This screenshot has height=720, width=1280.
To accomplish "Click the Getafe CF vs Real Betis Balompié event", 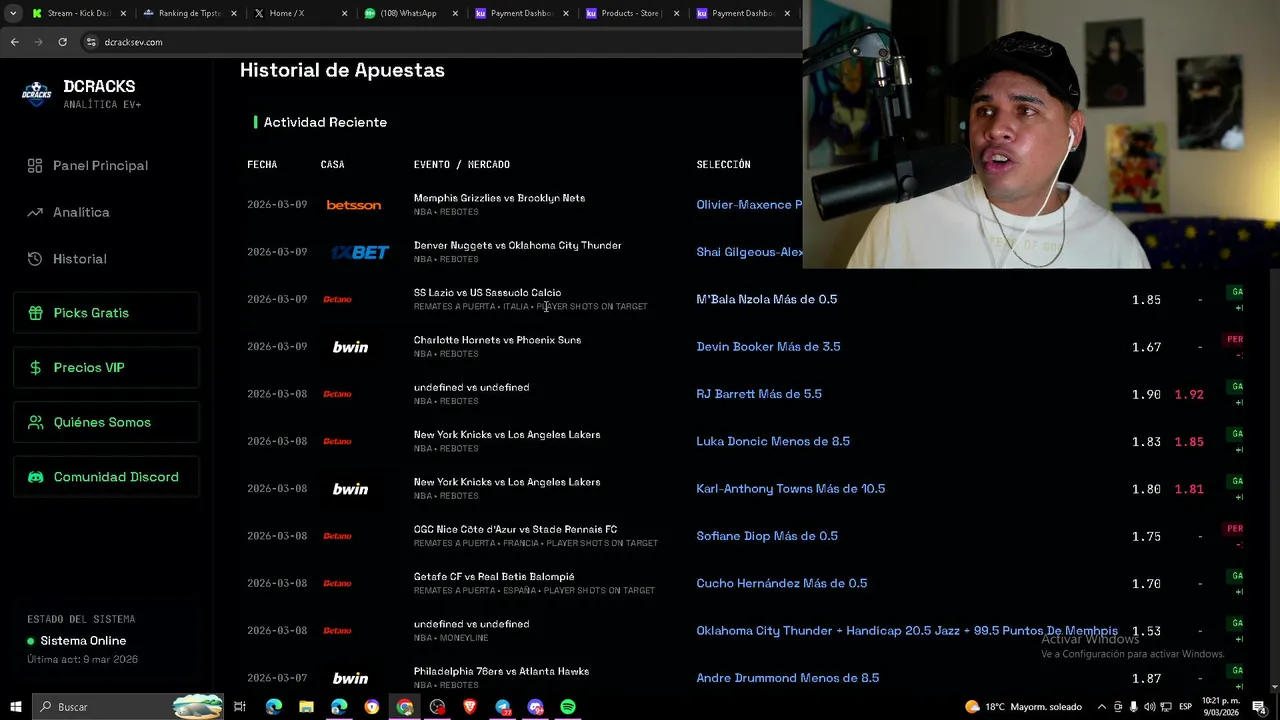I will (x=494, y=577).
